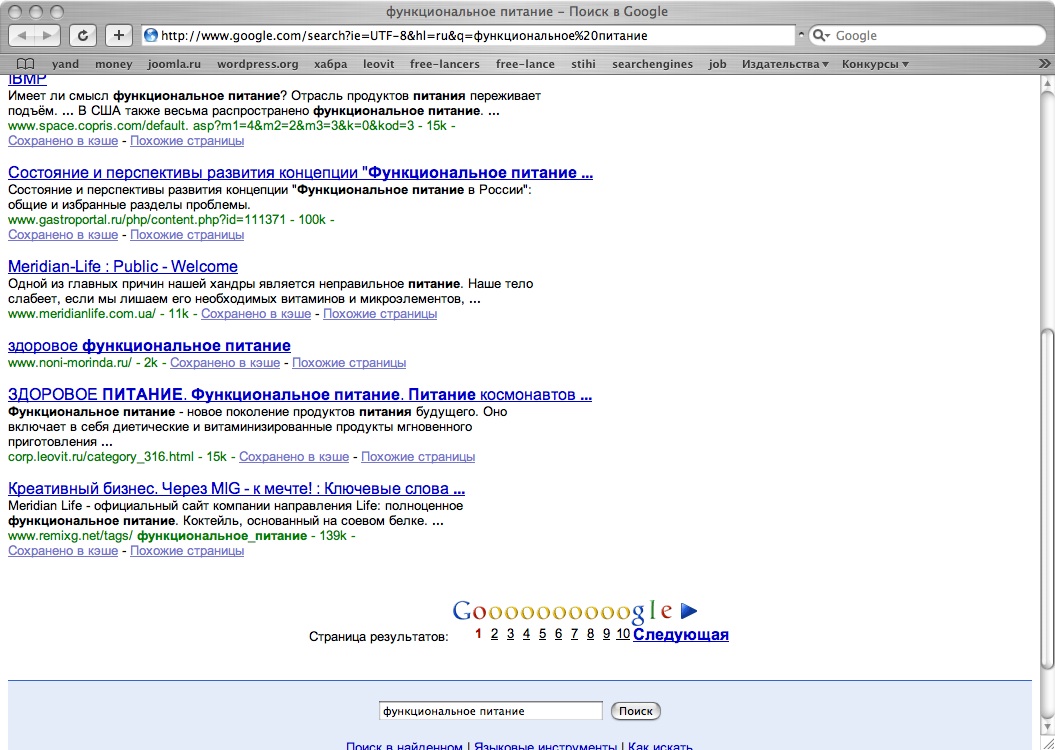Click the scrollbar up arrow at top
The width and height of the screenshot is (1055, 750).
[x=1046, y=82]
